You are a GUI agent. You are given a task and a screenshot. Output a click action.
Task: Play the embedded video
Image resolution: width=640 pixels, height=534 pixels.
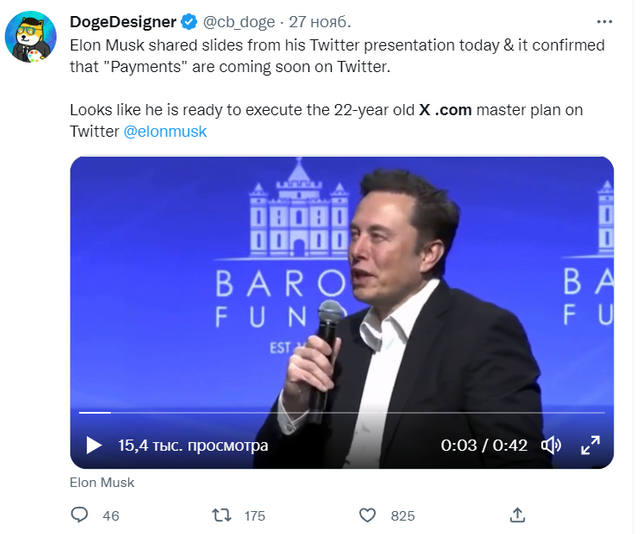(x=93, y=445)
